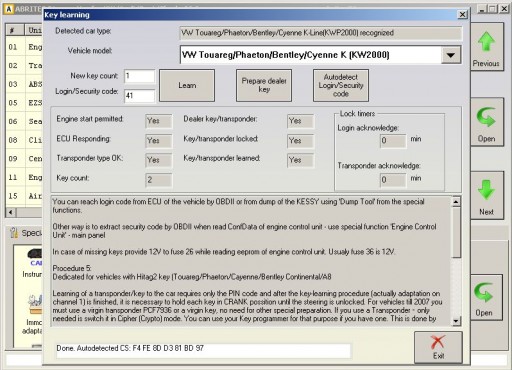
Task: Click the Special functions tools icon in background
Action: [x=14, y=233]
